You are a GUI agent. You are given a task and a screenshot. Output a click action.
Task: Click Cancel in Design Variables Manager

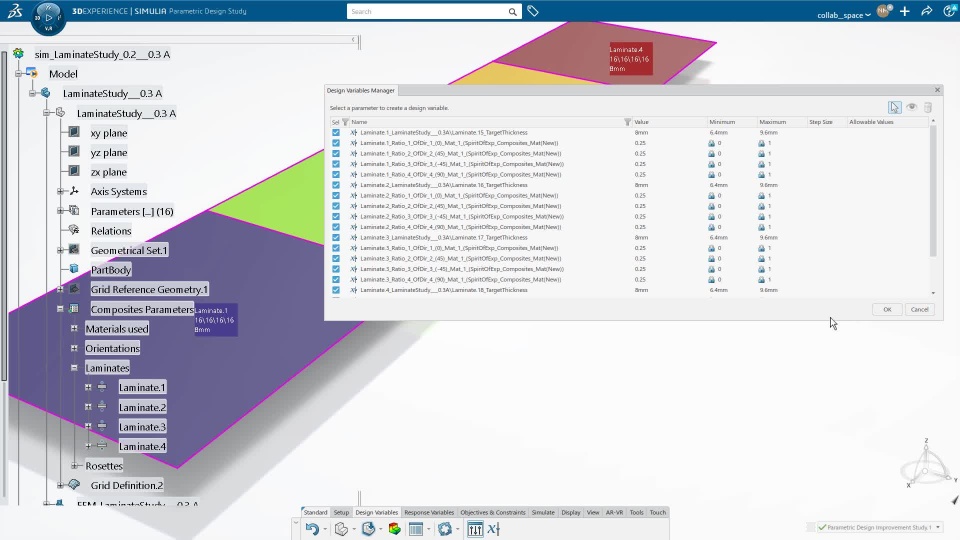919,309
